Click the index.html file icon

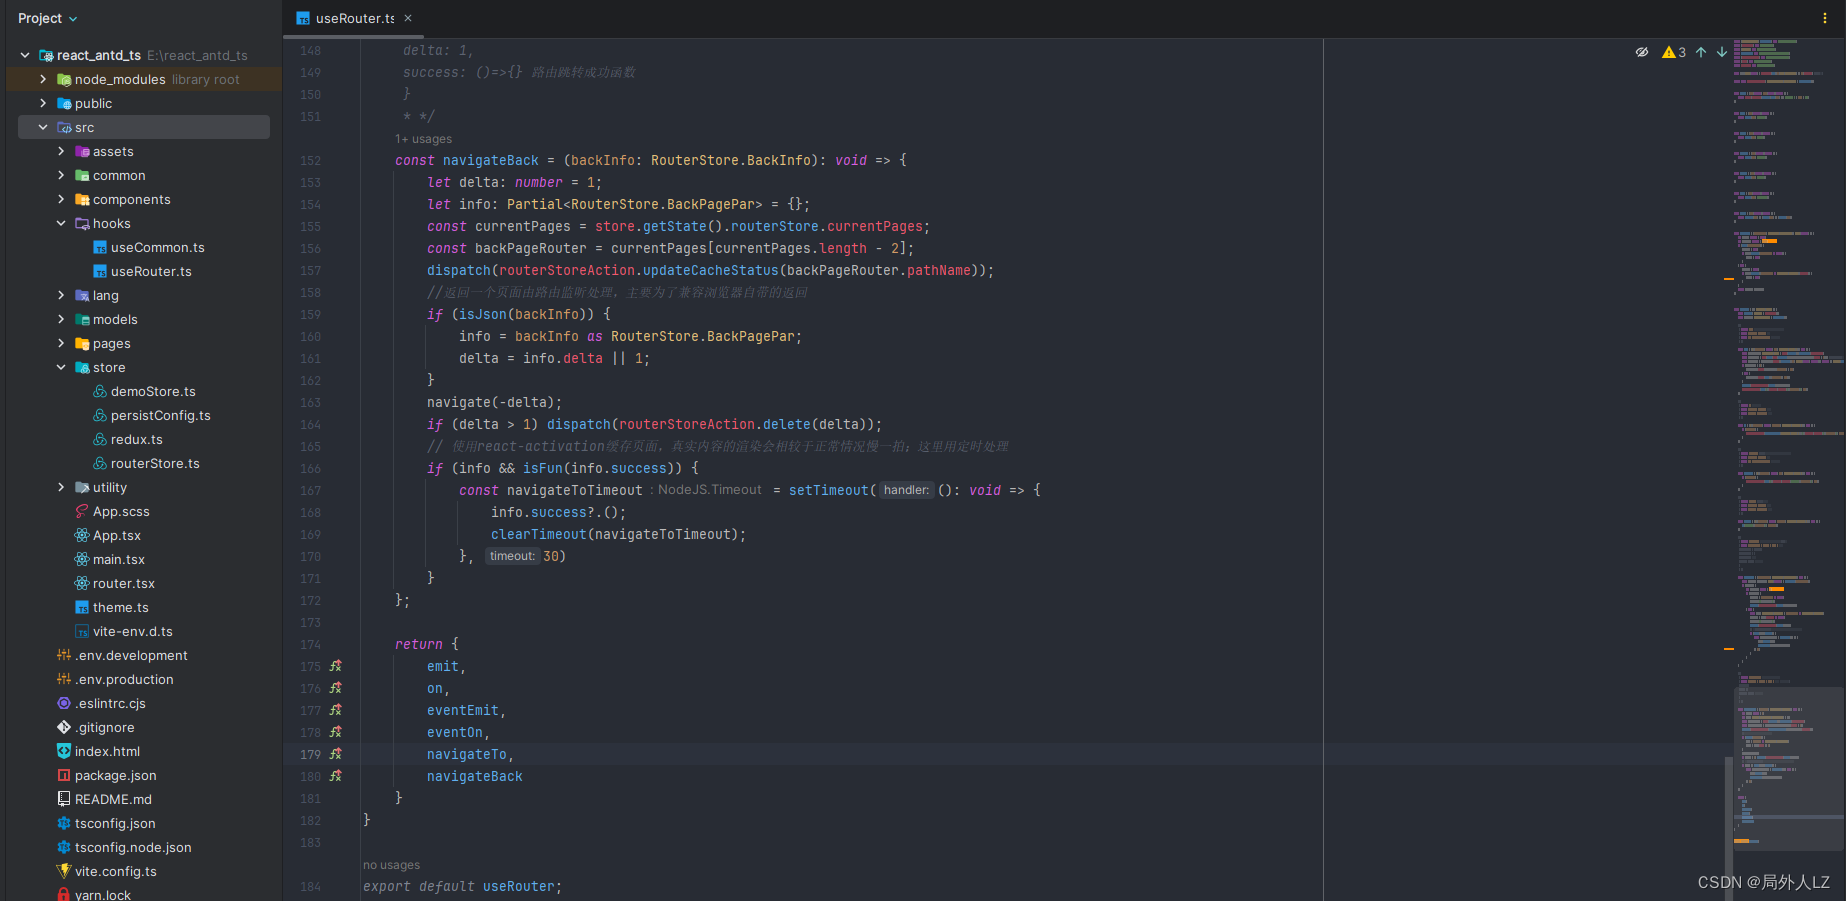[64, 751]
